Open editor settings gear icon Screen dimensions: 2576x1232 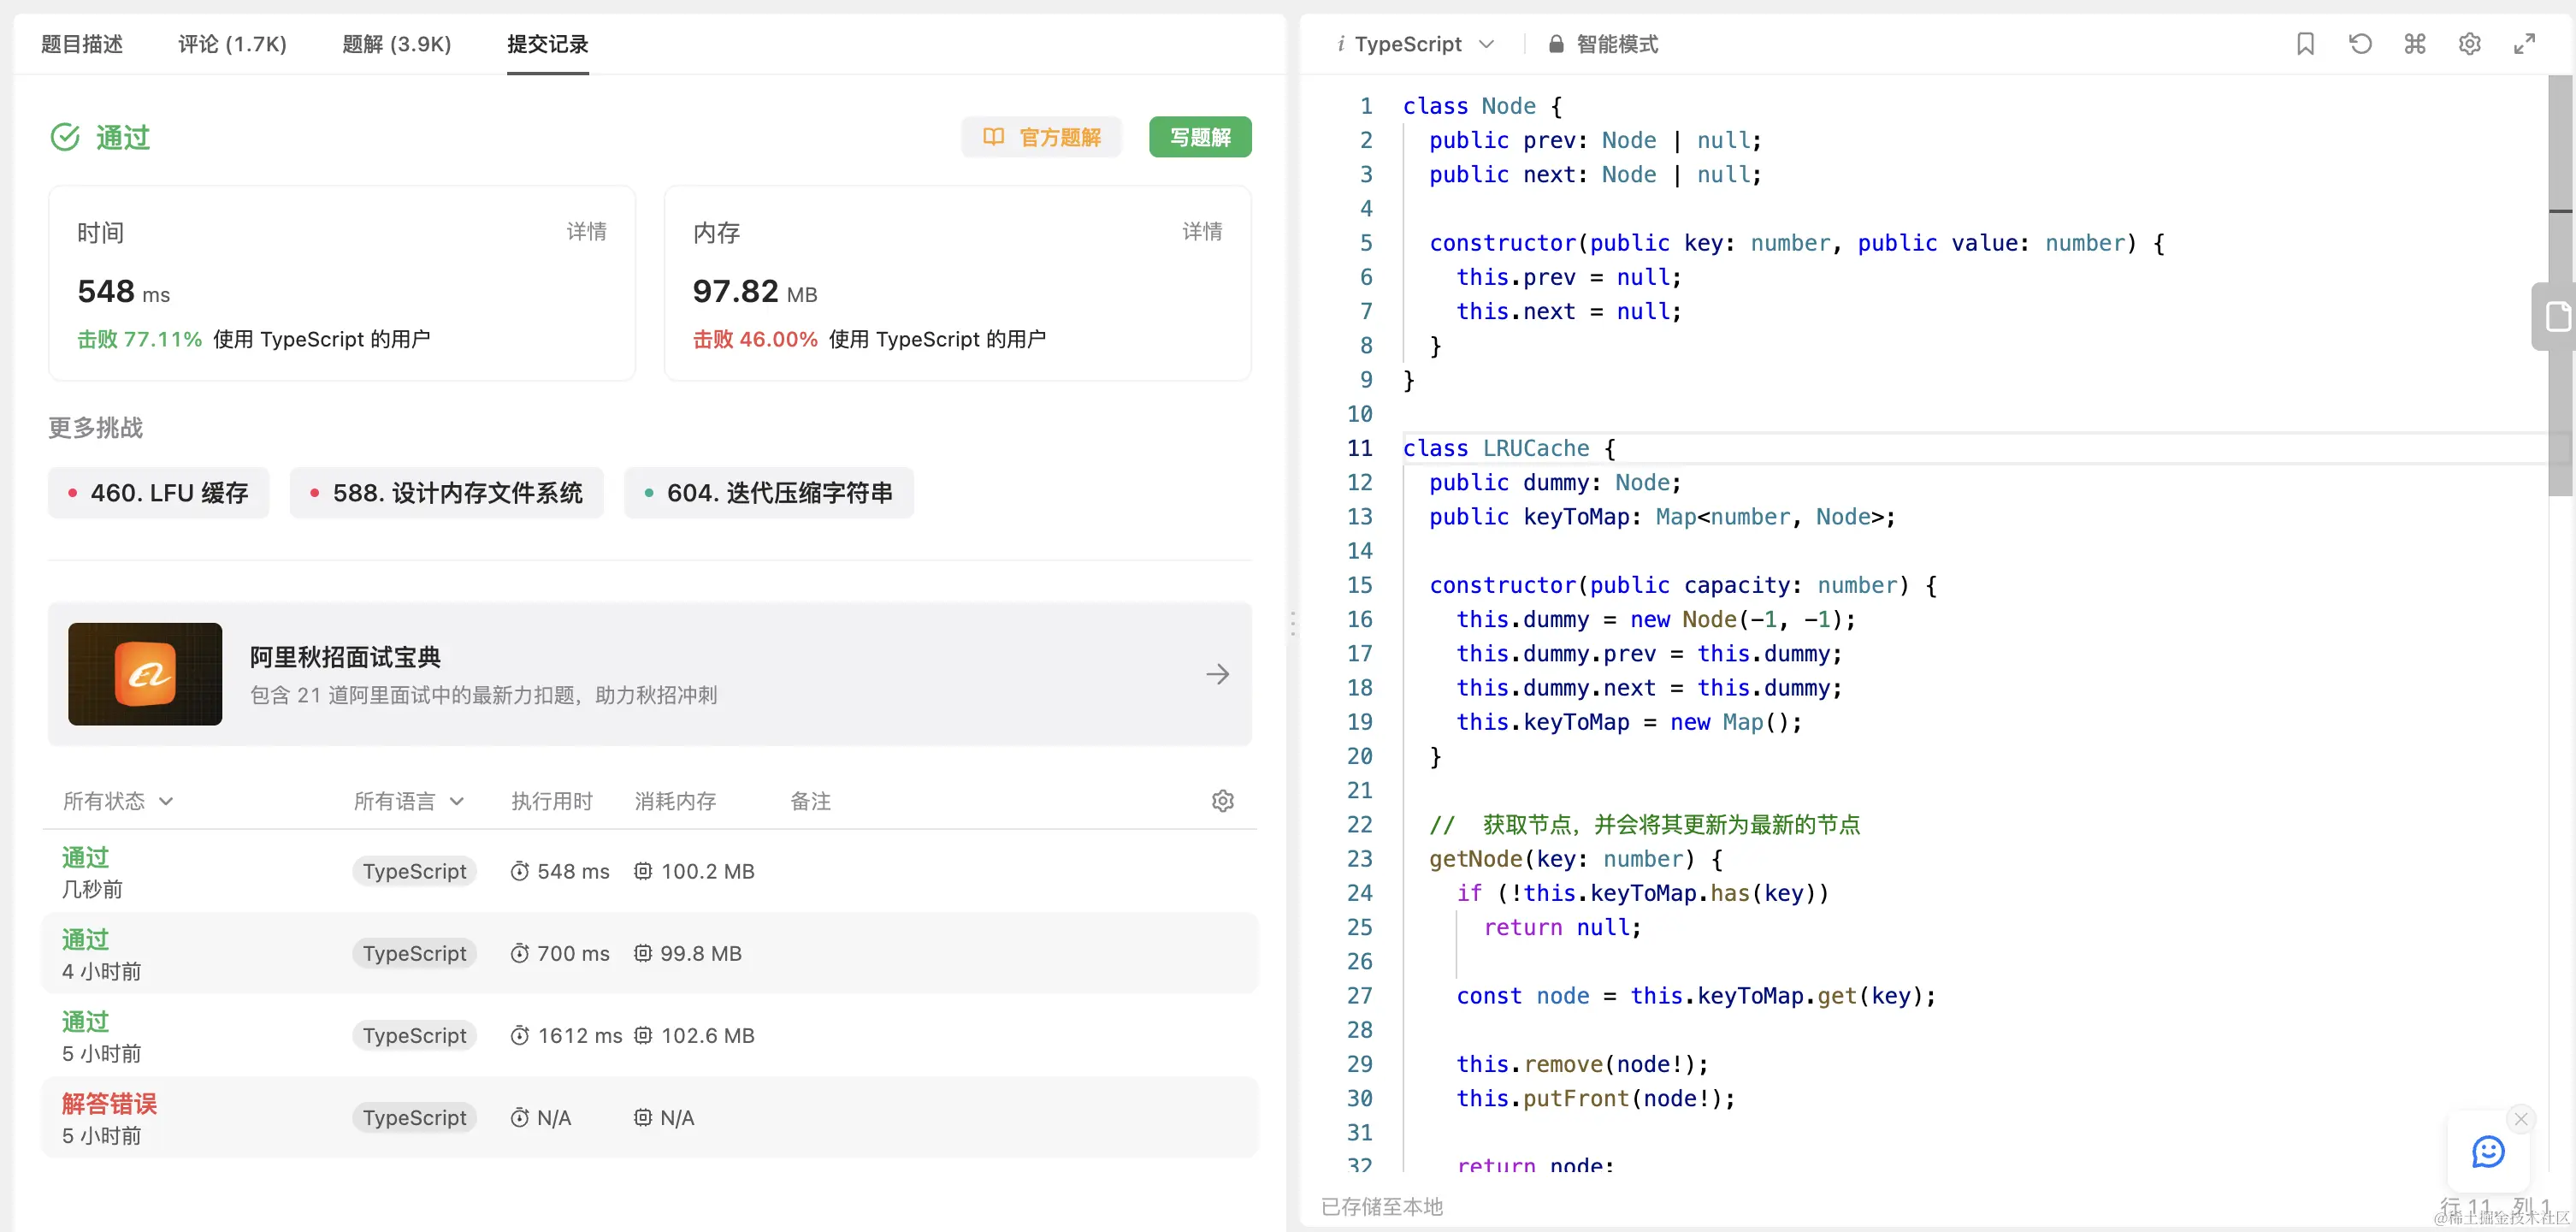point(2469,44)
